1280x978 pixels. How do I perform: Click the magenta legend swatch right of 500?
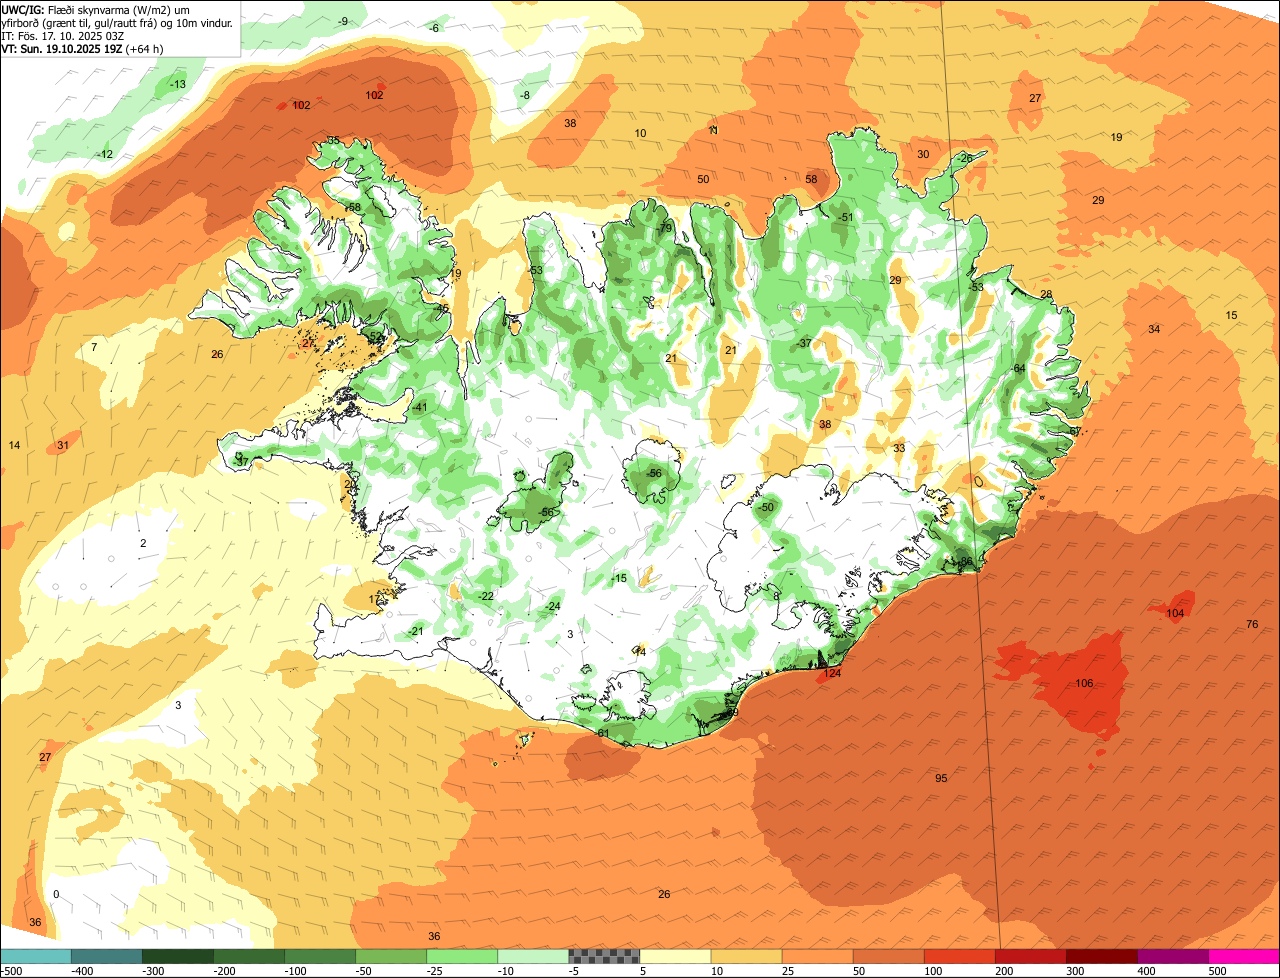coord(1244,956)
